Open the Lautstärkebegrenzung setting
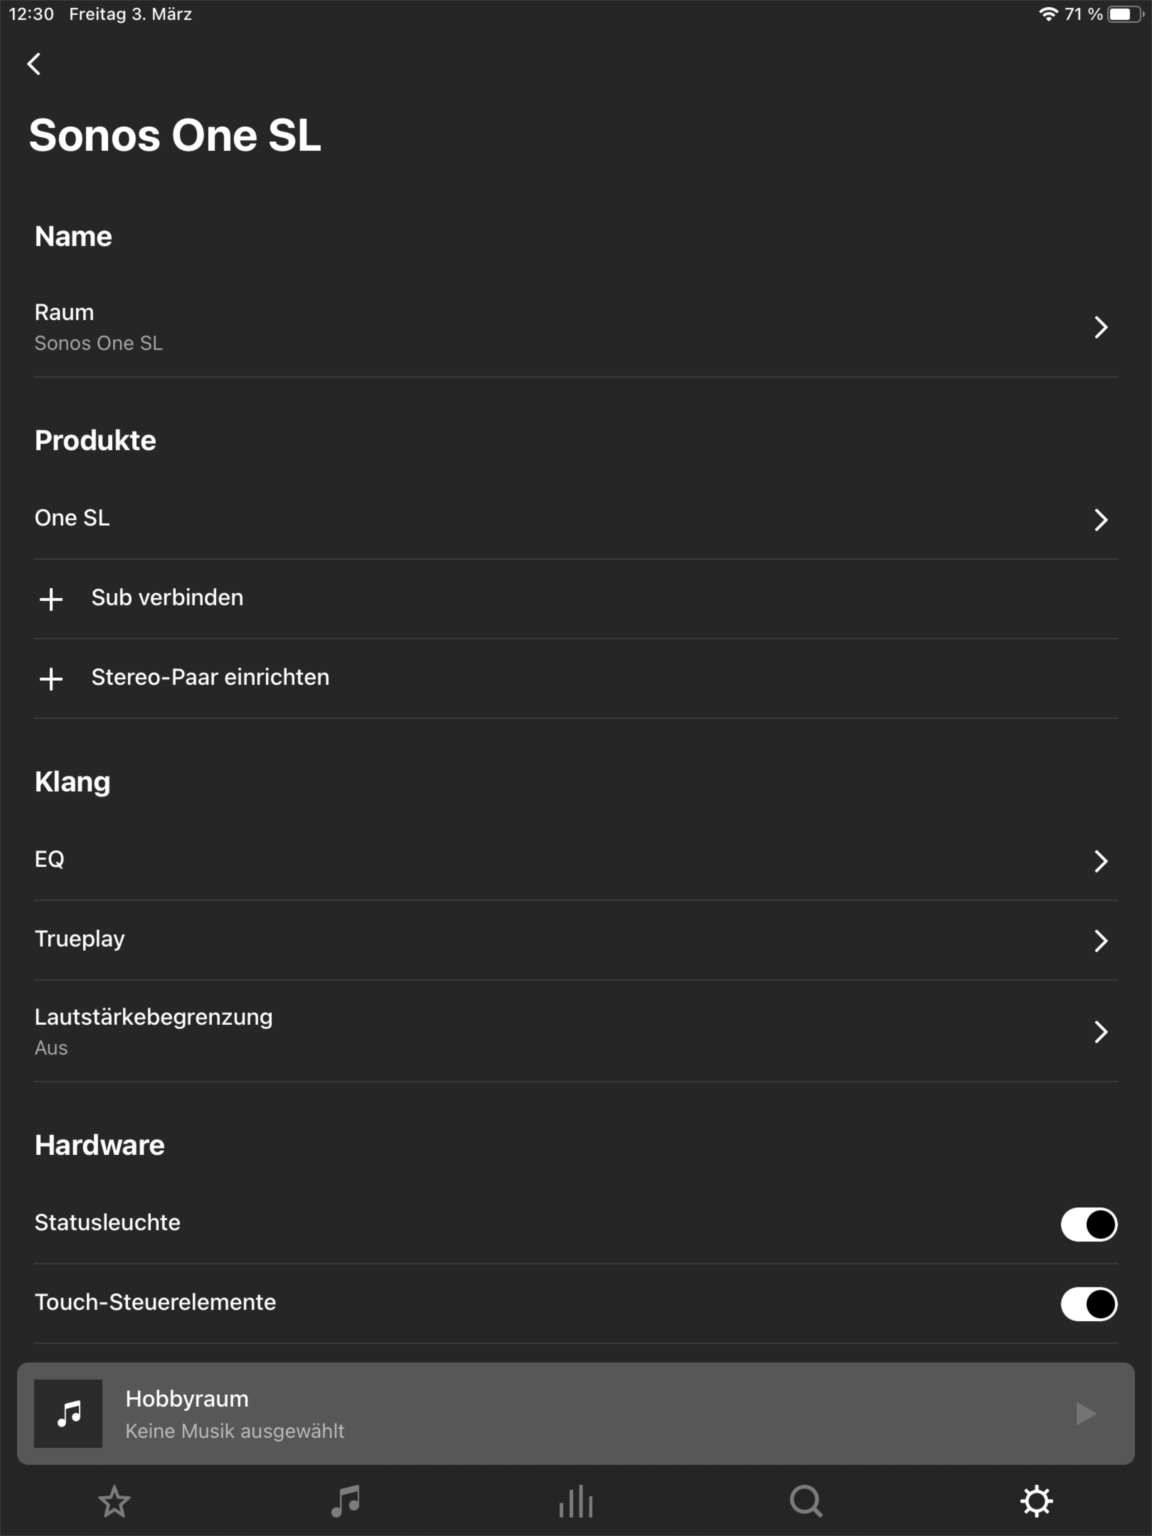 [x=576, y=1031]
